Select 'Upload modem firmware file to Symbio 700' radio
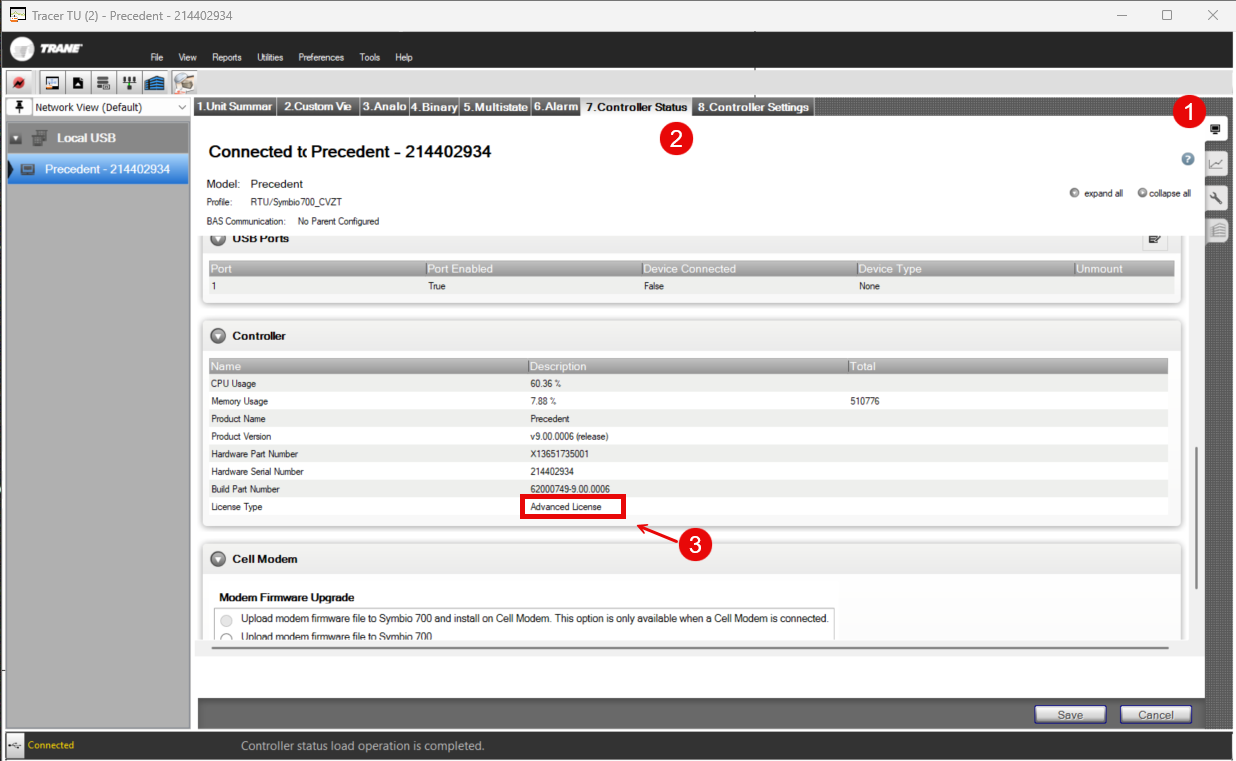Image resolution: width=1236 pixels, height=761 pixels. tap(226, 637)
